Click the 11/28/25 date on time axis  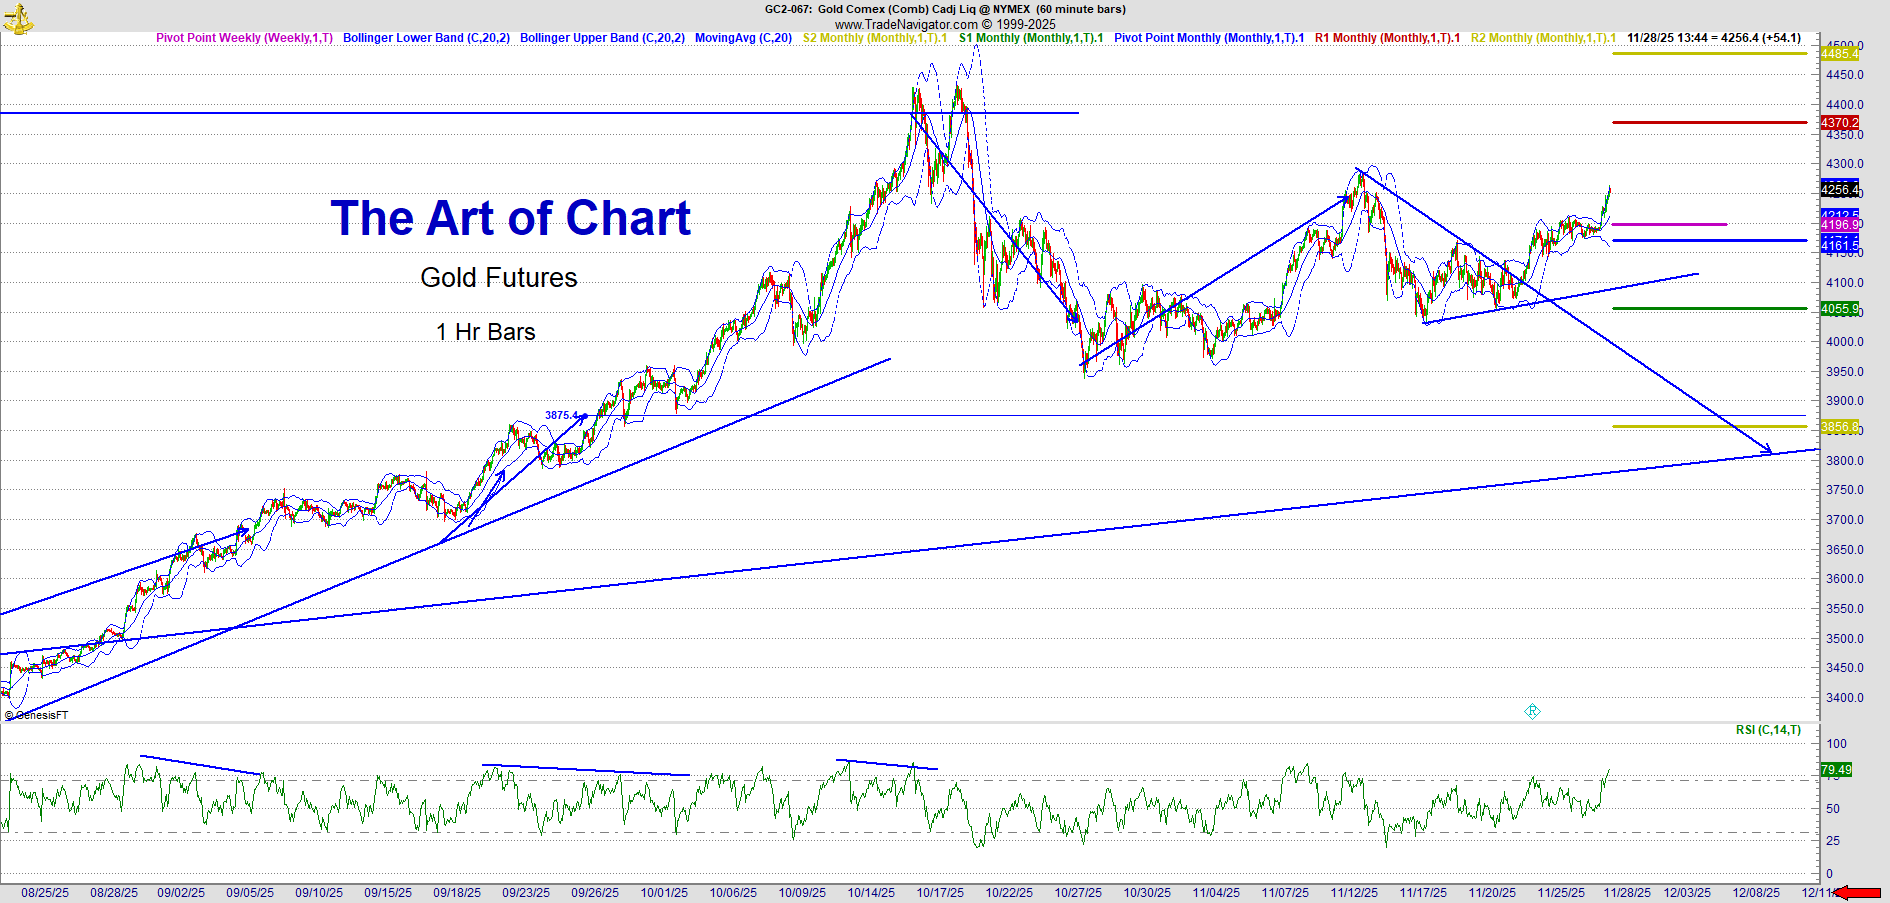coord(1629,893)
